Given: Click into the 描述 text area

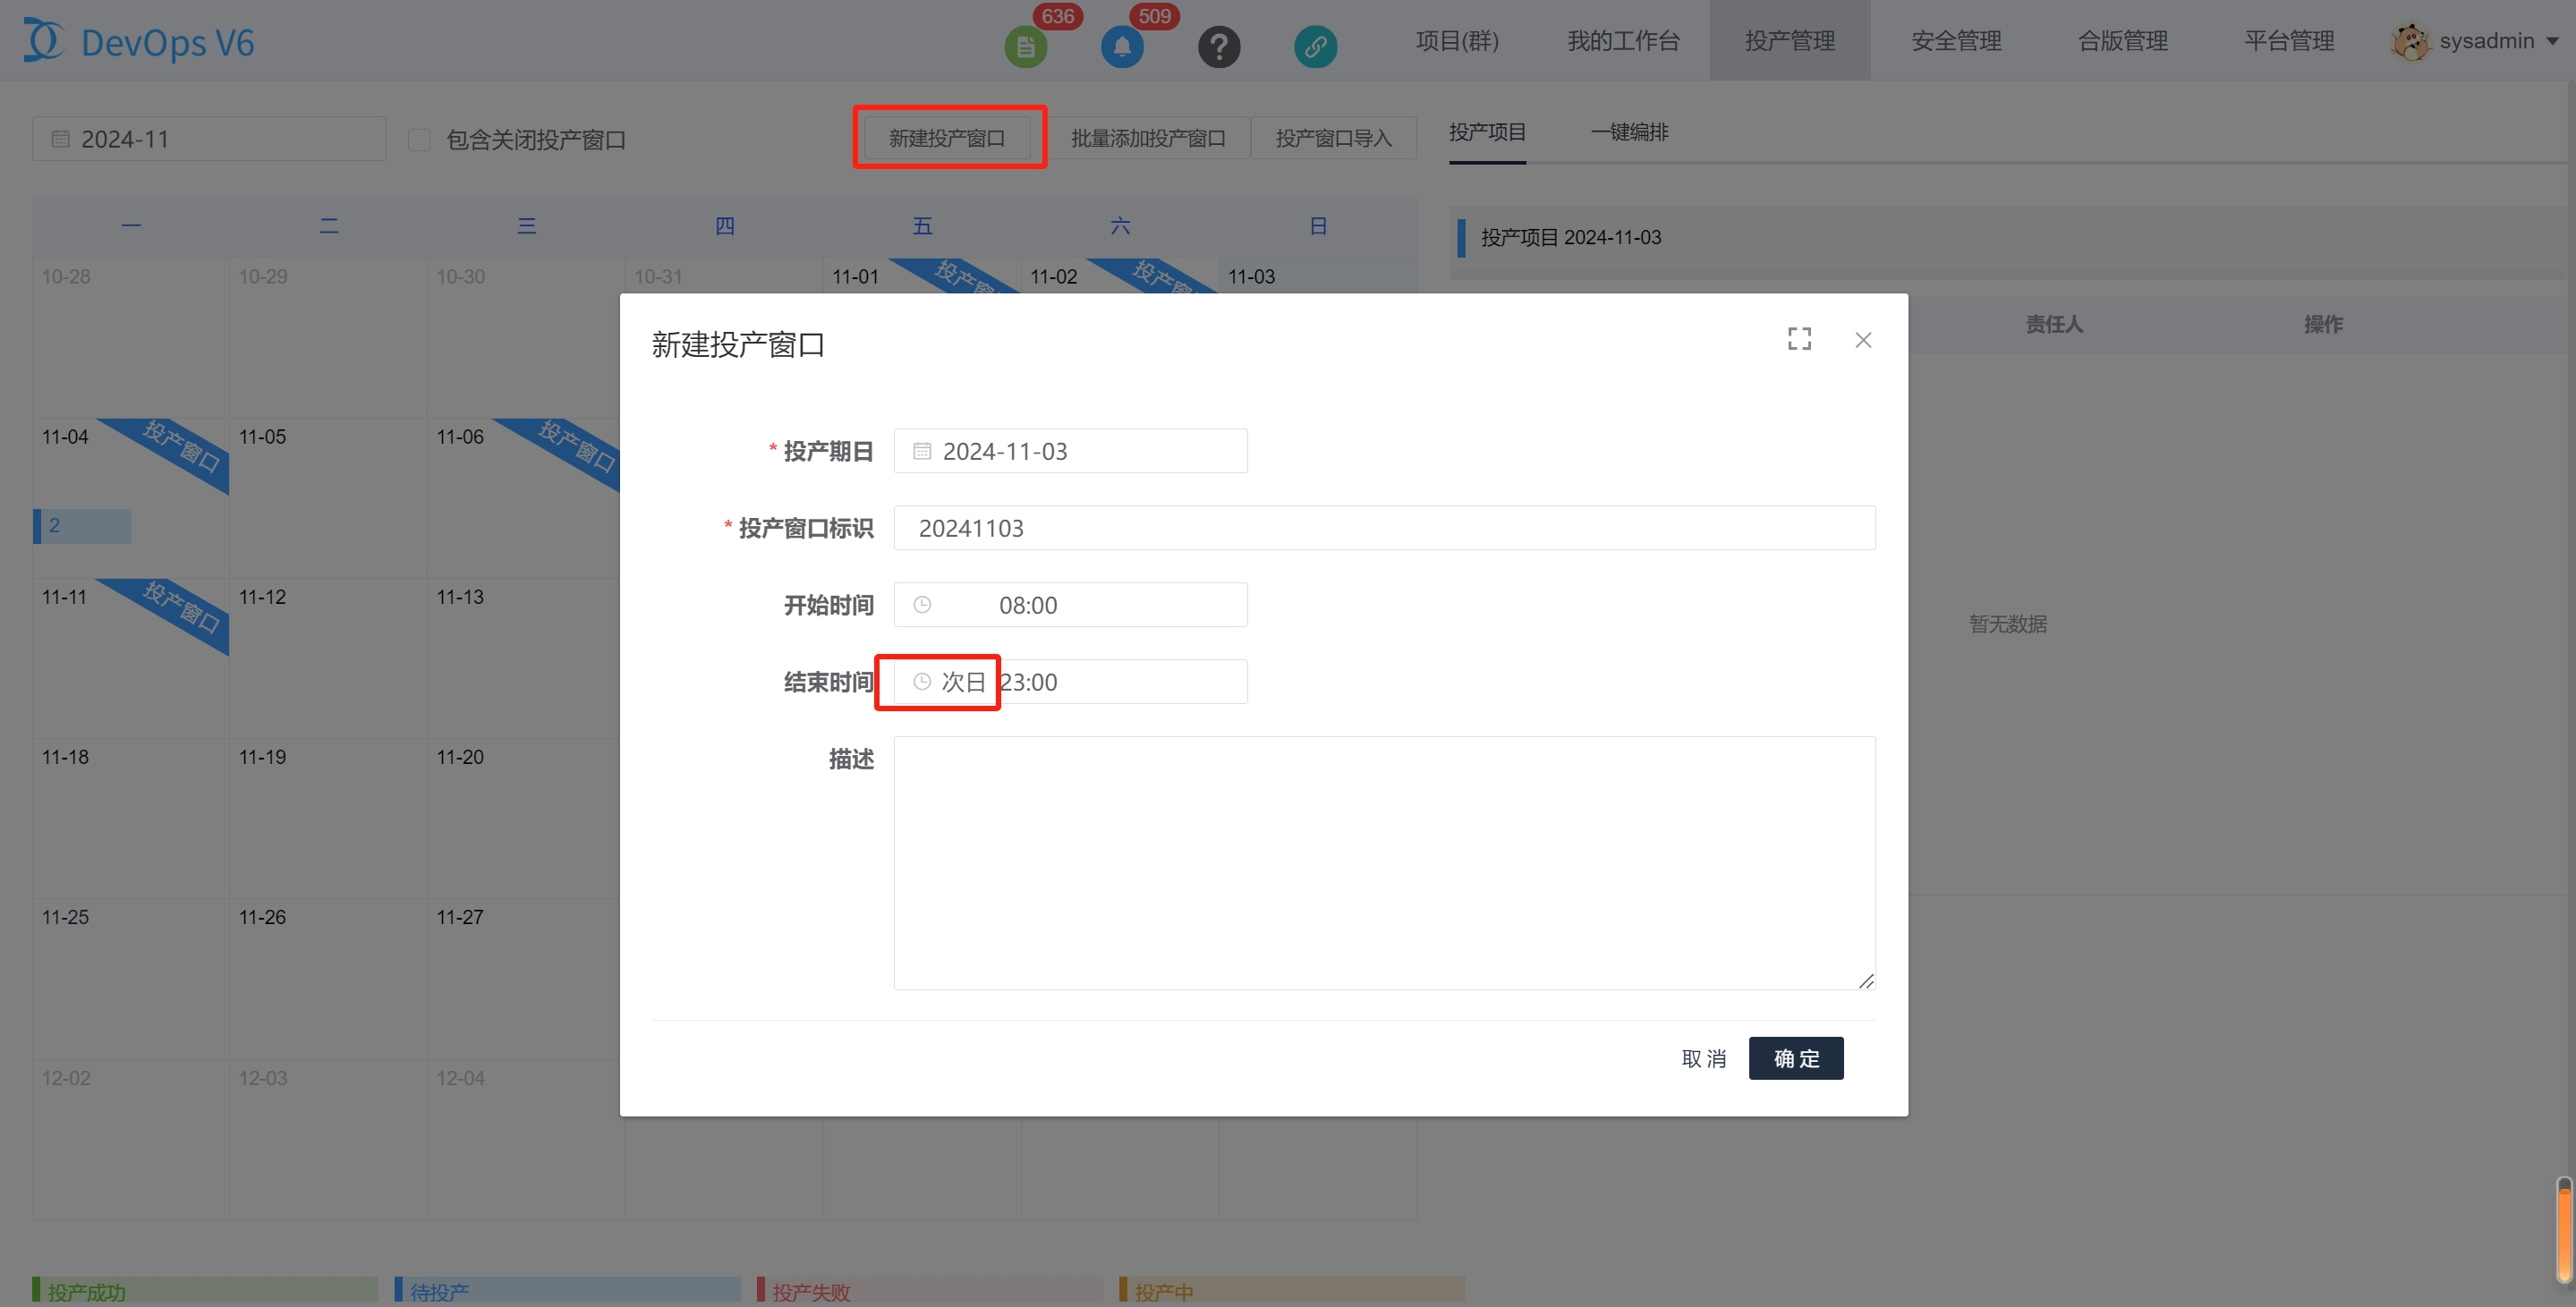Looking at the screenshot, I should click(1383, 863).
